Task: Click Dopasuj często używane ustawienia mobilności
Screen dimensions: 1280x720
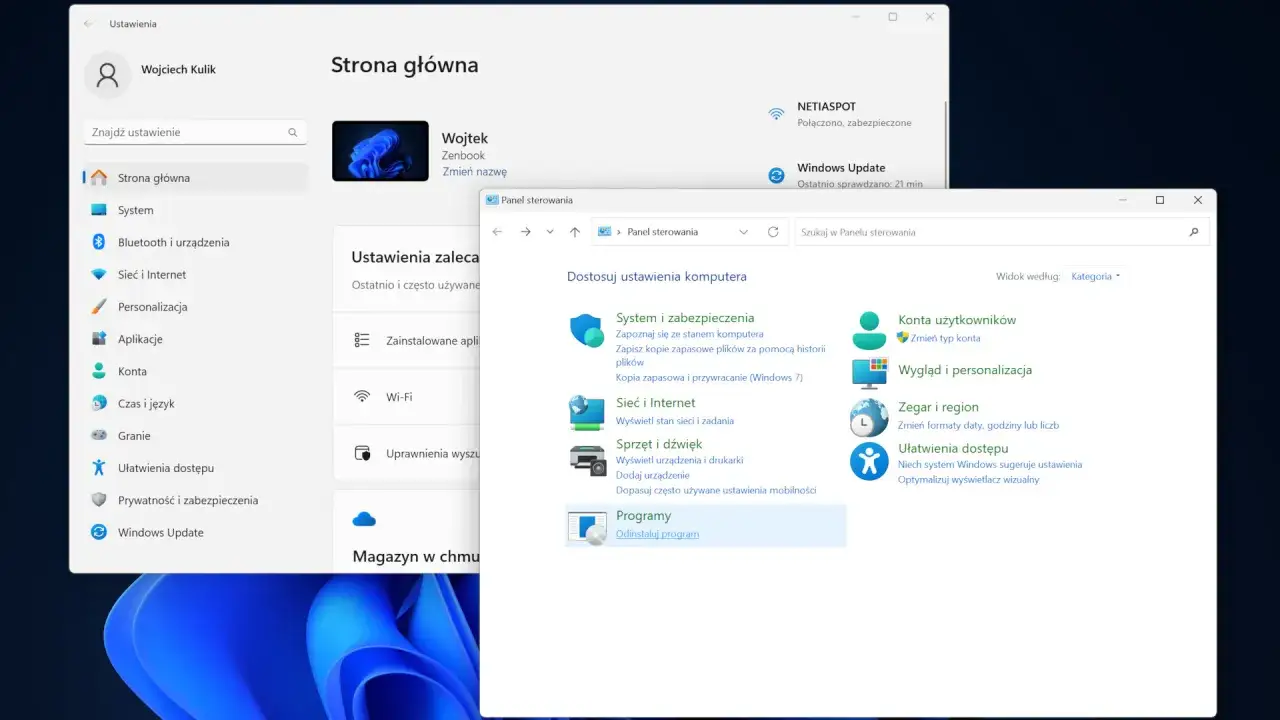Action: click(716, 490)
